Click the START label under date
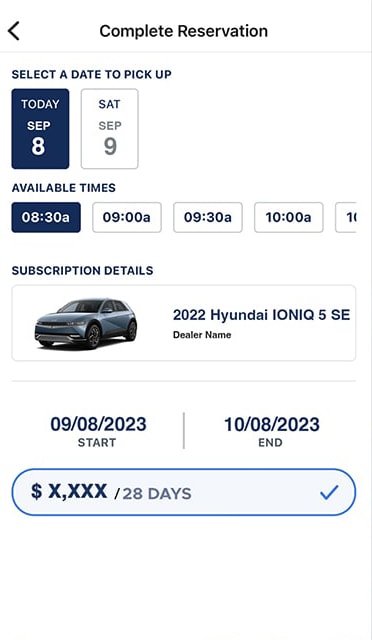 (x=97, y=443)
